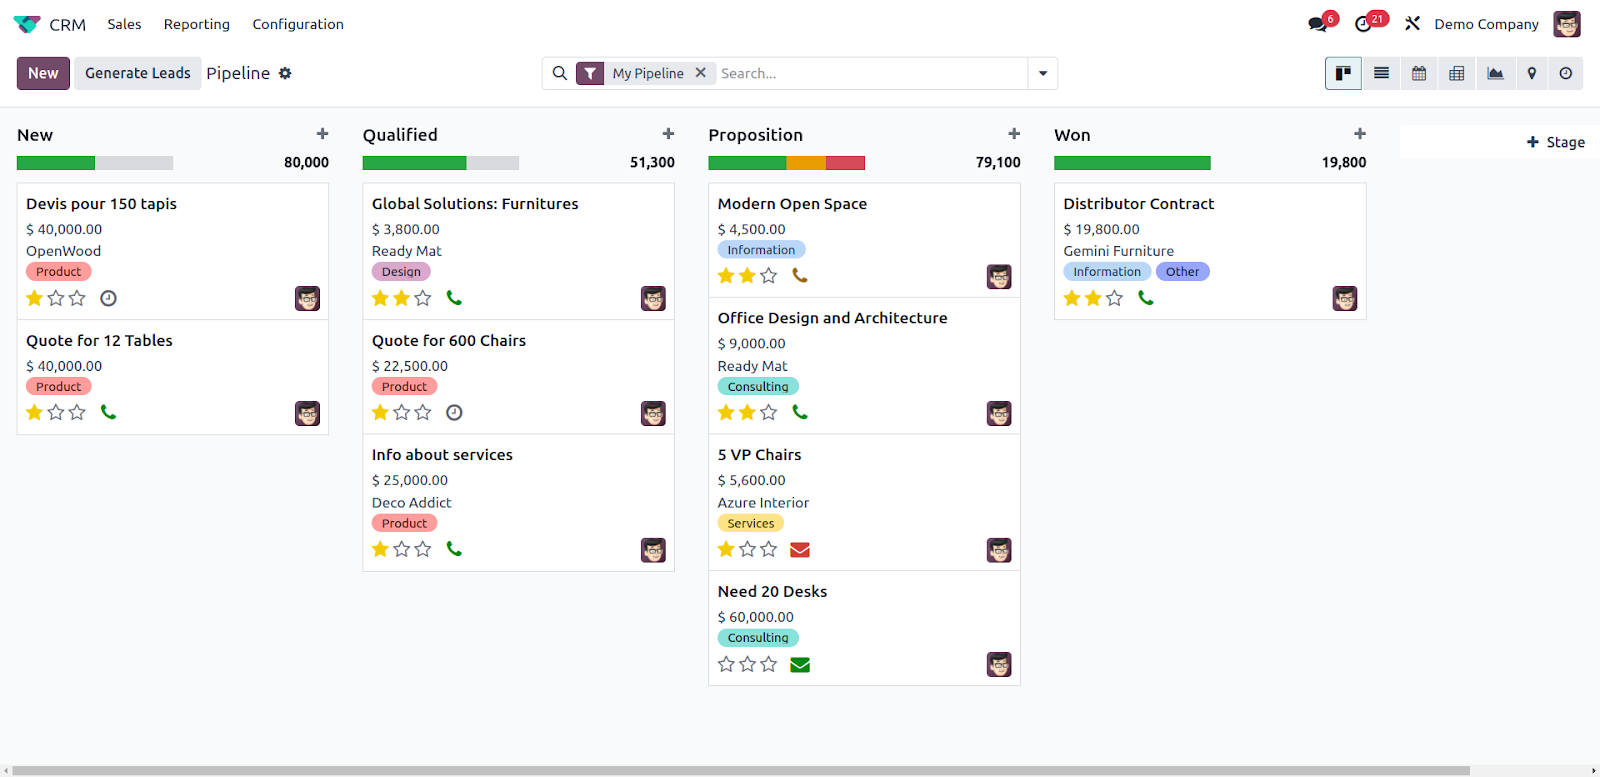Open Demo Company switcher
The image size is (1600, 777).
pyautogui.click(x=1487, y=24)
